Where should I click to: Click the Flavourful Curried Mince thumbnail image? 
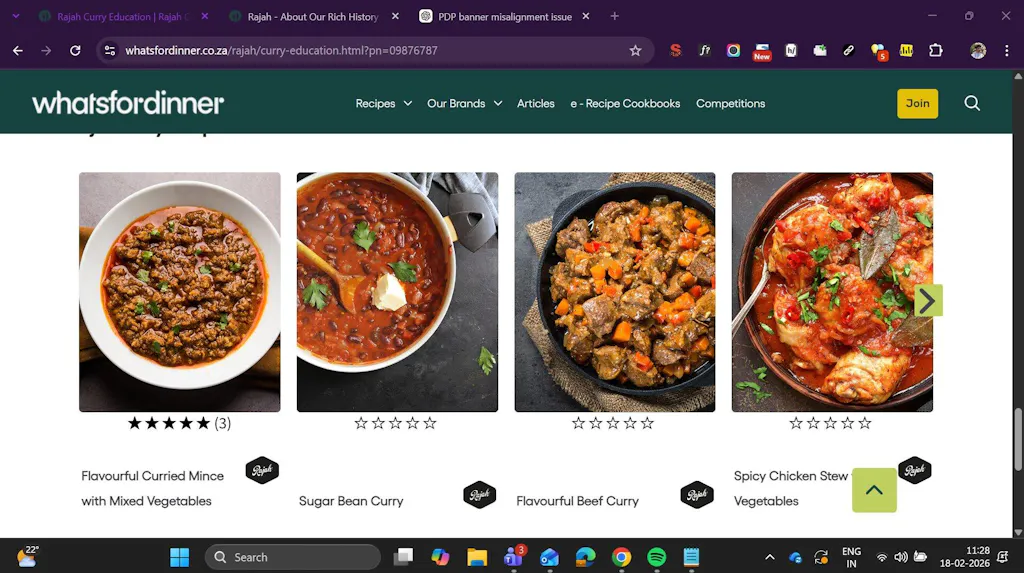tap(180, 292)
